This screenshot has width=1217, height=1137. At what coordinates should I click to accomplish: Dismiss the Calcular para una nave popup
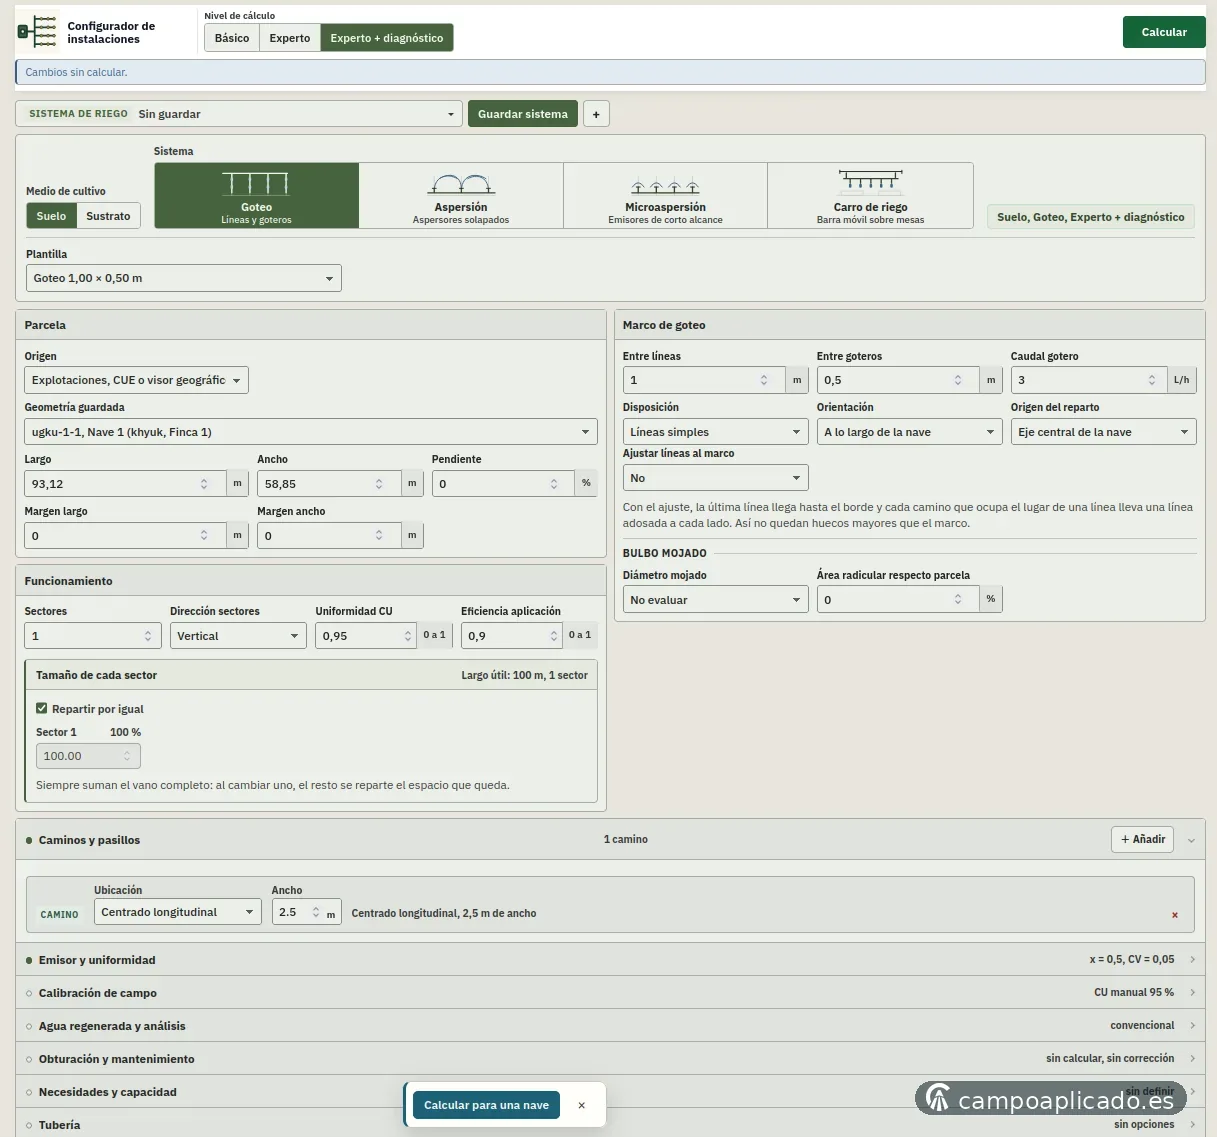[581, 1105]
